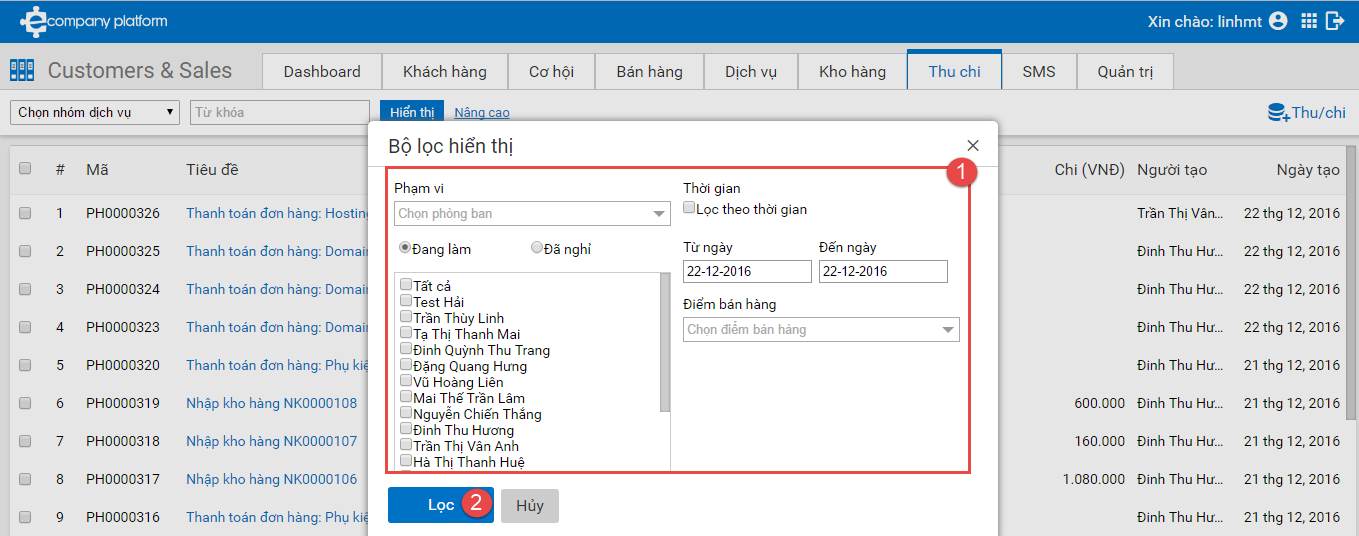Screen dimensions: 1359x536
Task: Open the Kho hàng tab
Action: click(853, 71)
